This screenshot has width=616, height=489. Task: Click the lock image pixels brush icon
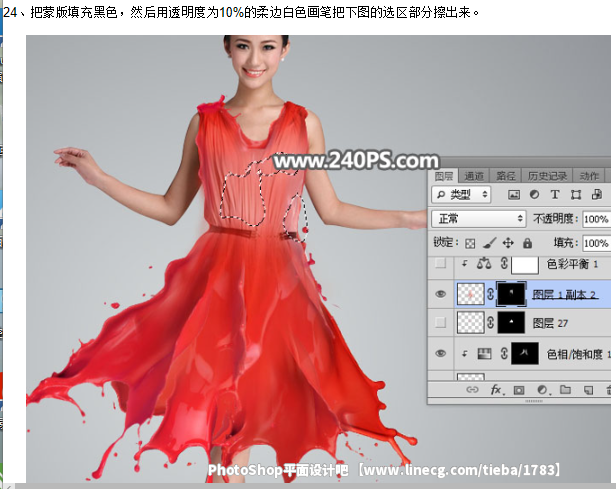(x=490, y=243)
